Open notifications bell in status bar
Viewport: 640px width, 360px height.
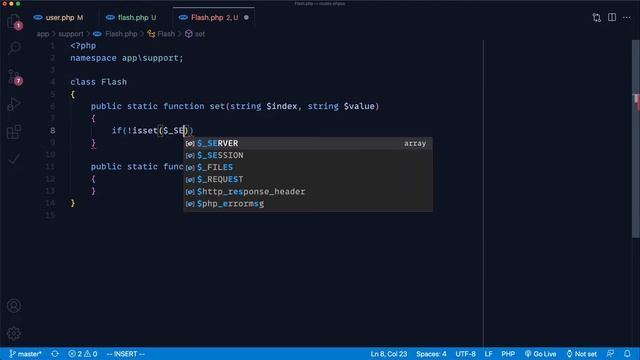click(x=627, y=354)
